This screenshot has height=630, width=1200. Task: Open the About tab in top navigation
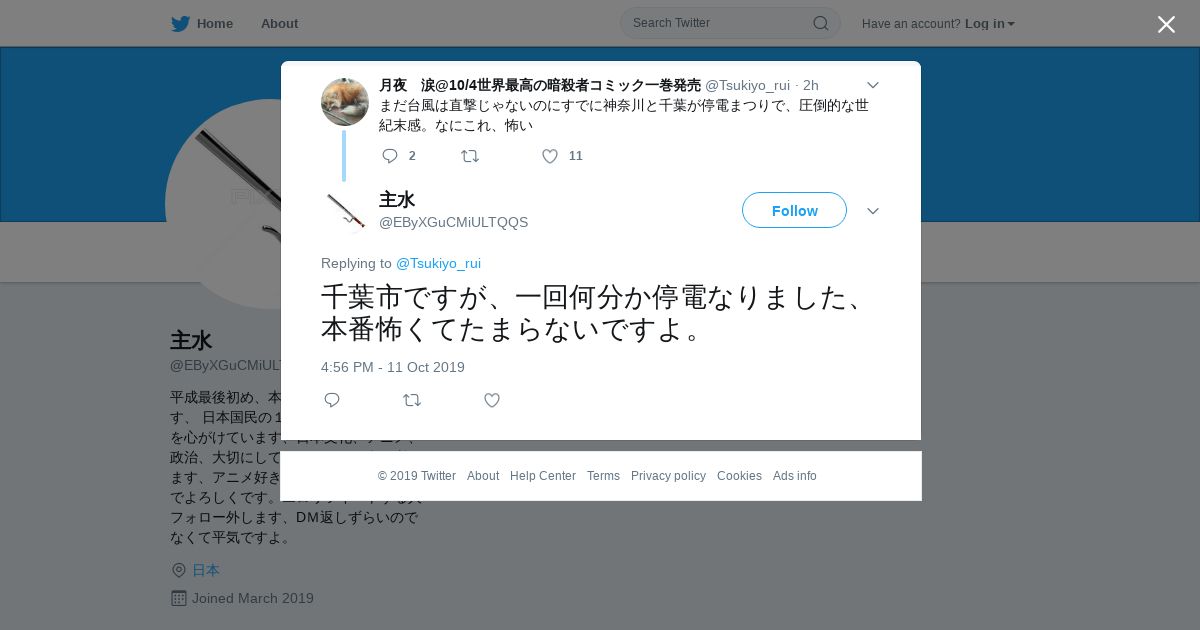tap(279, 23)
